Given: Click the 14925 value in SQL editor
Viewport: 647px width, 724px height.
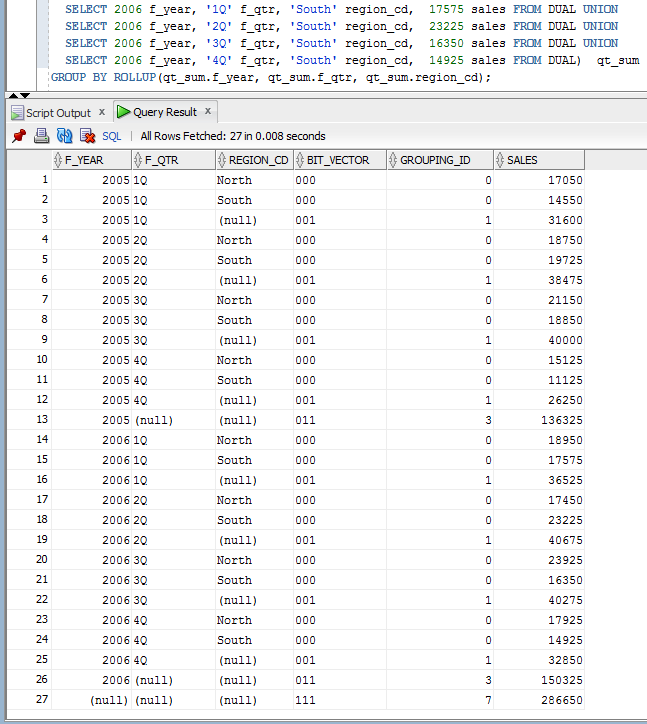Looking at the screenshot, I should 446,60.
